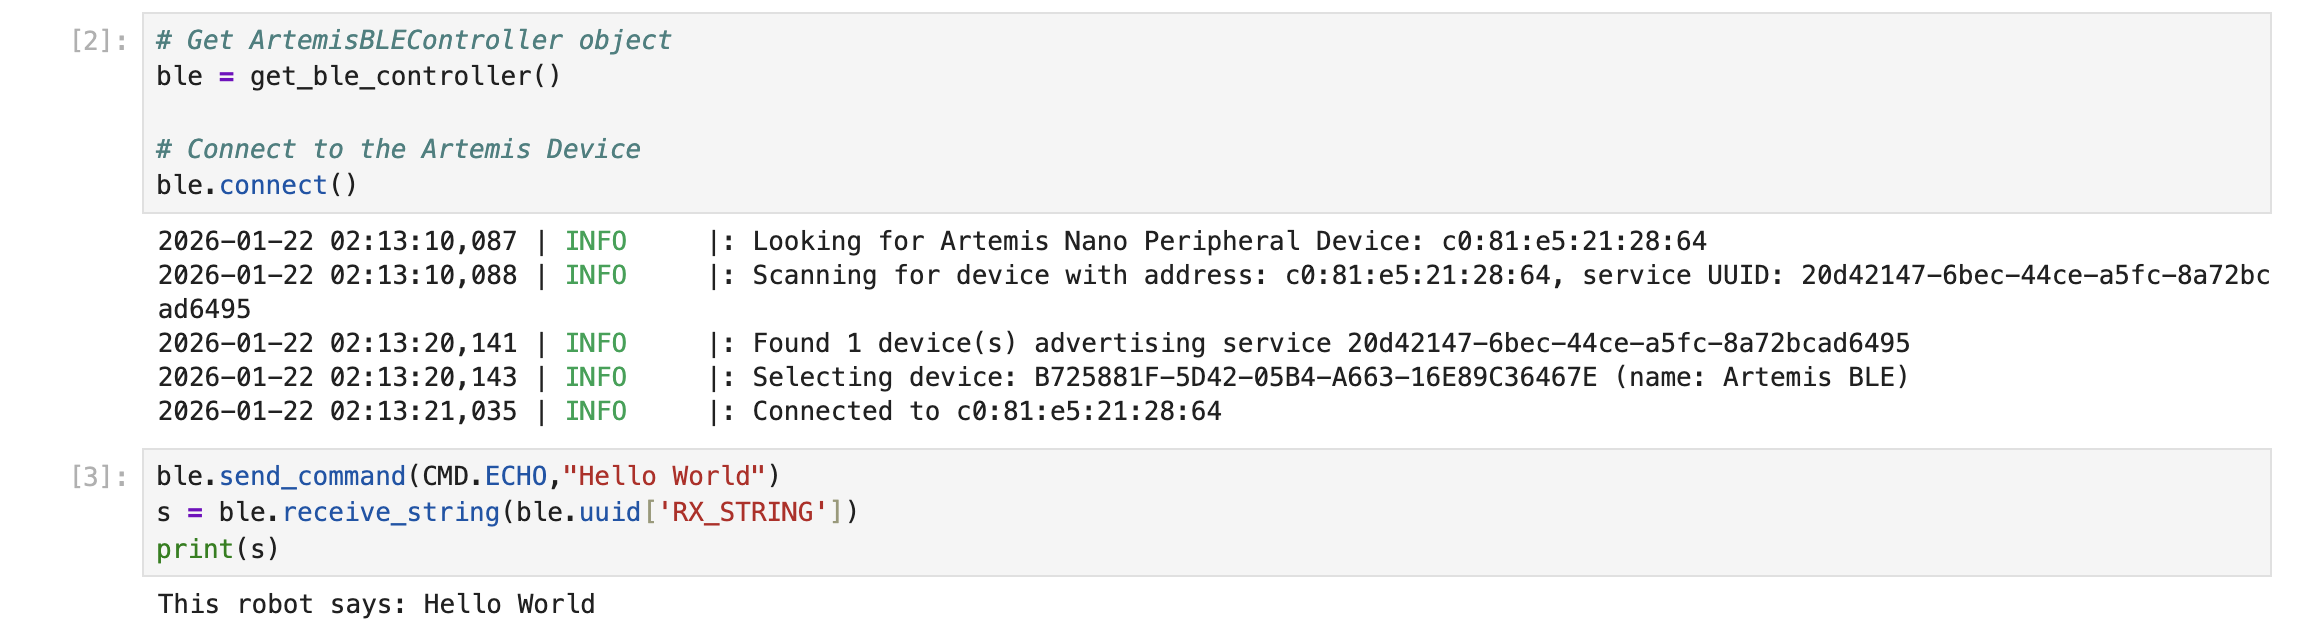This screenshot has height=628, width=2300.
Task: Place cursor on the print(s) line
Action: pos(217,549)
